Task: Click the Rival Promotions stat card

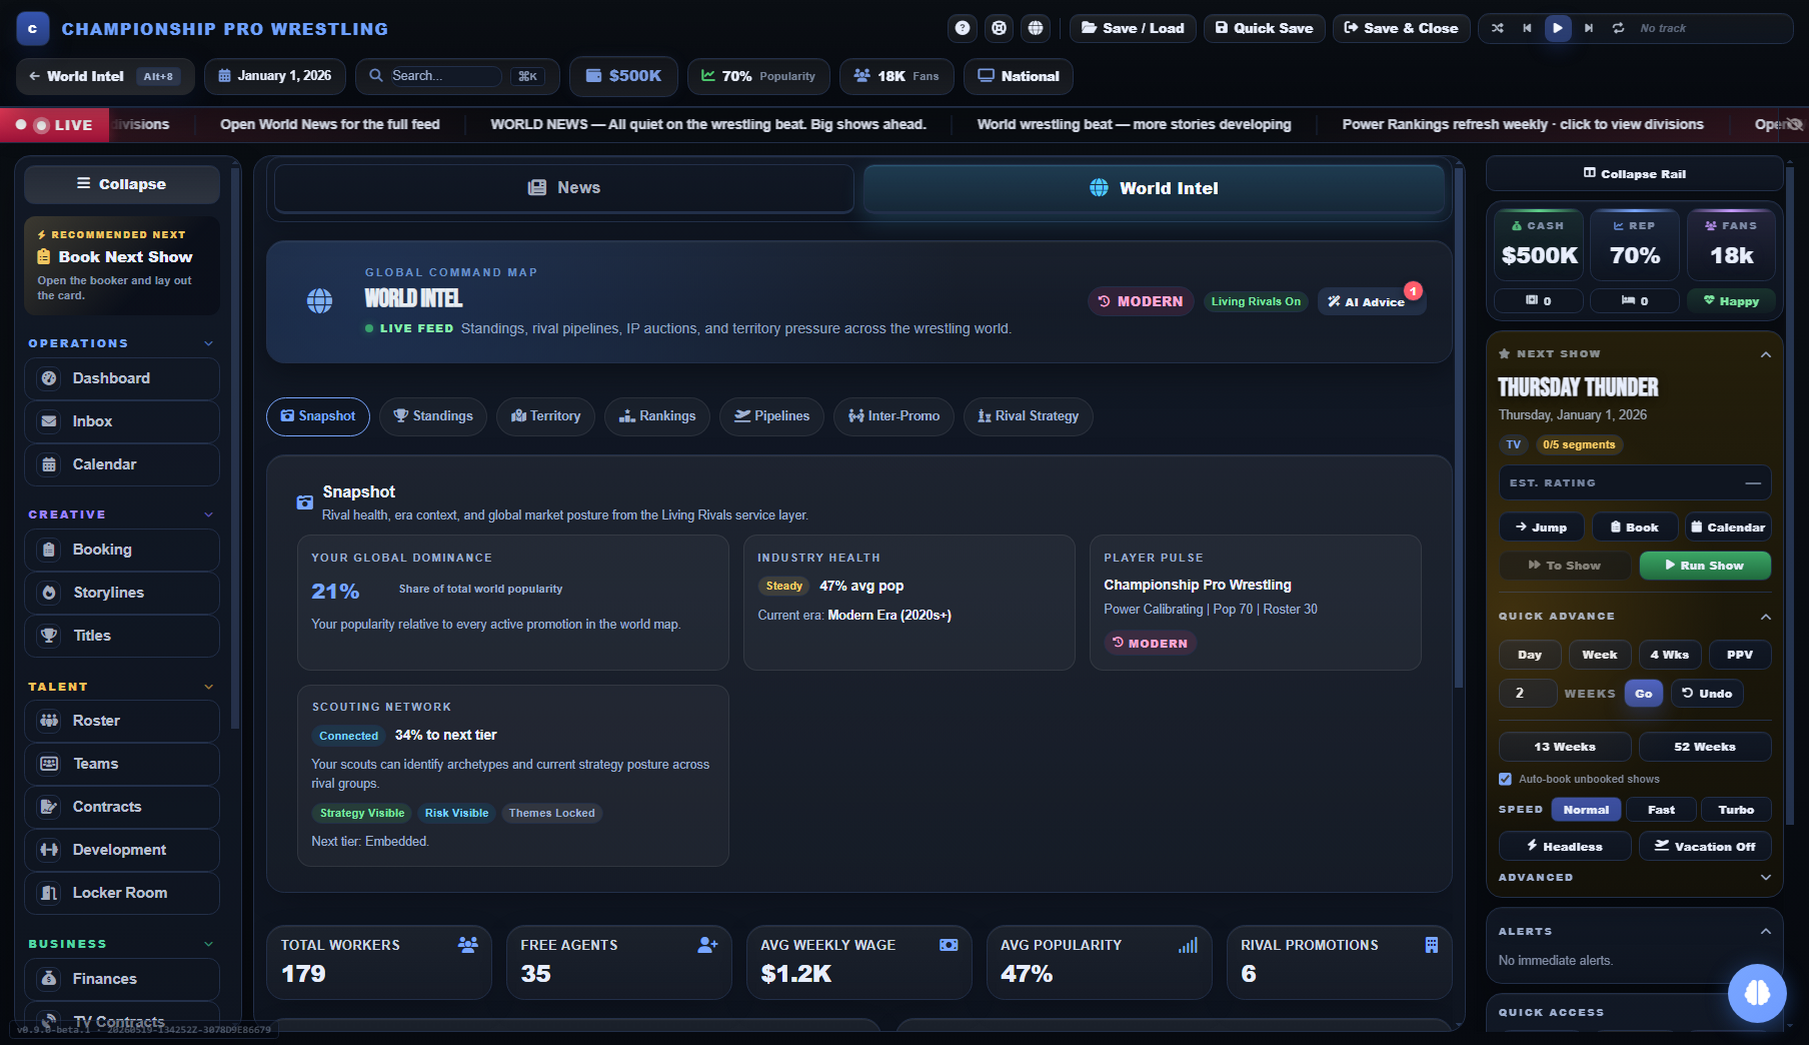Action: [x=1339, y=962]
